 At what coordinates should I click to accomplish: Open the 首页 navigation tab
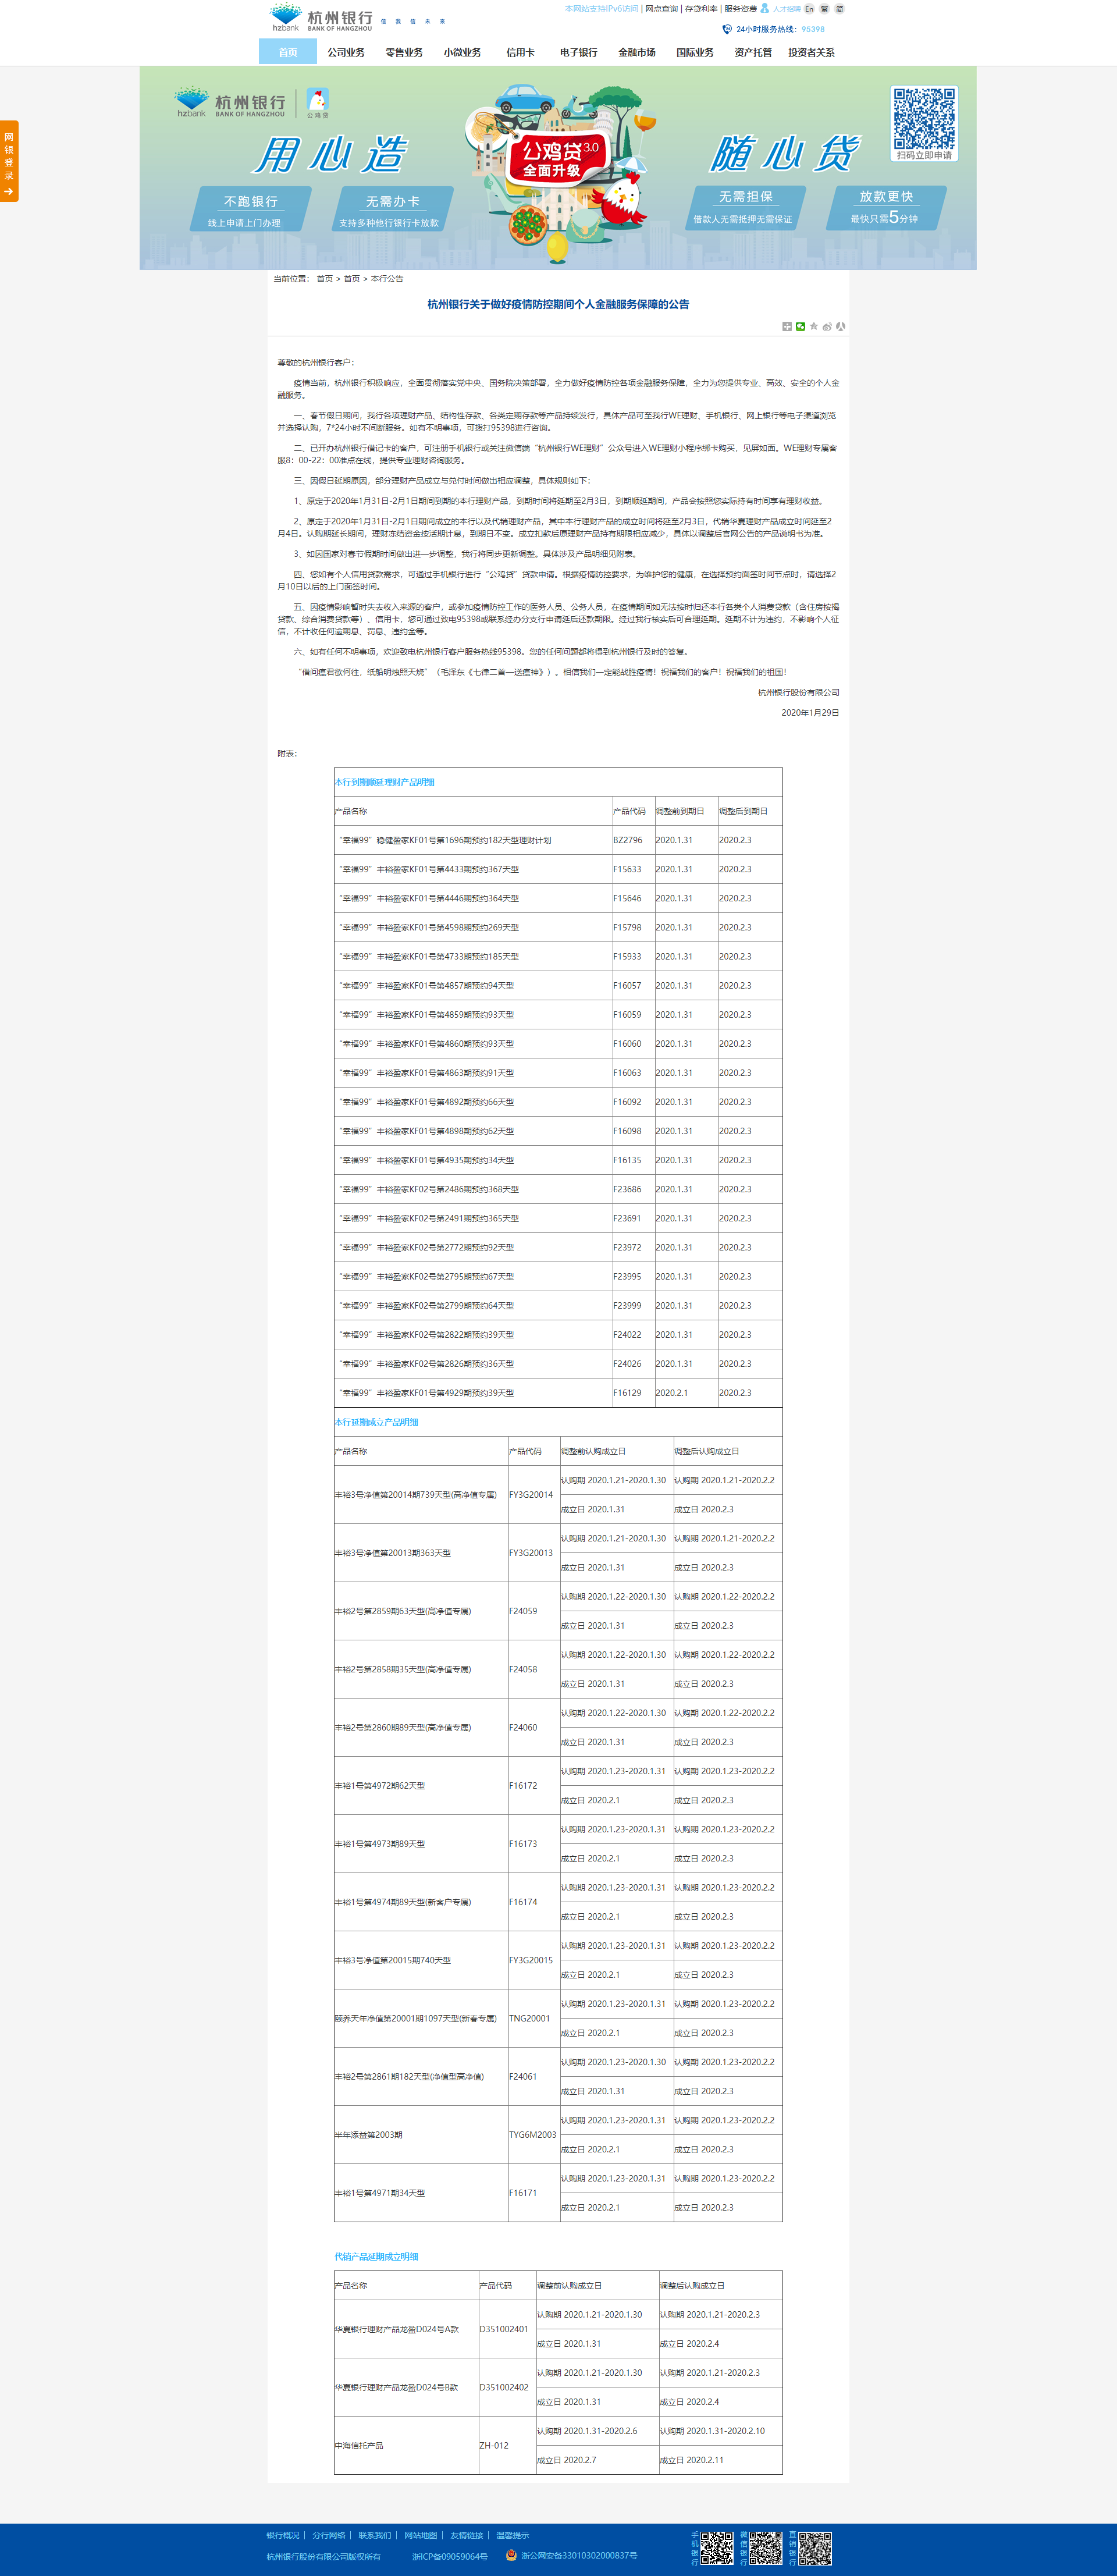pos(288,52)
